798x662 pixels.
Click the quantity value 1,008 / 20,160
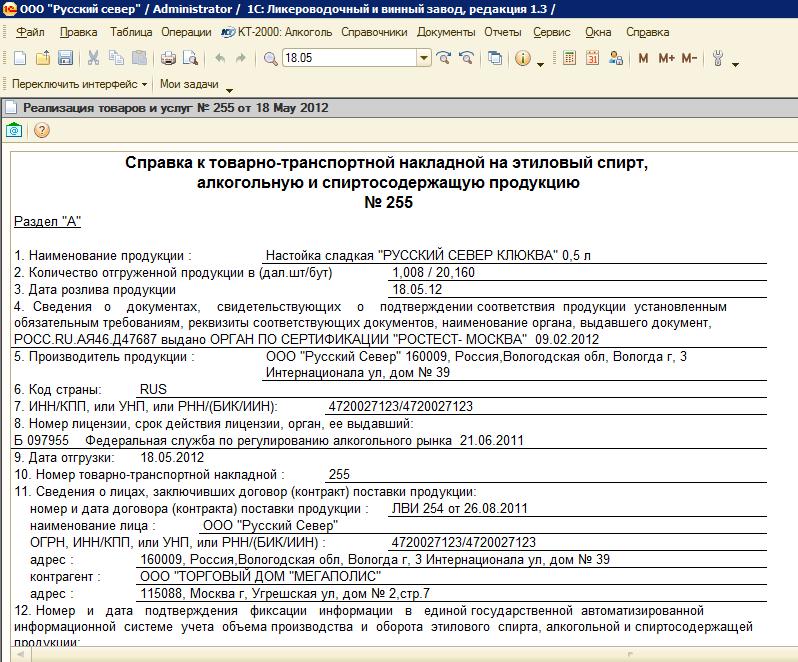pos(434,273)
